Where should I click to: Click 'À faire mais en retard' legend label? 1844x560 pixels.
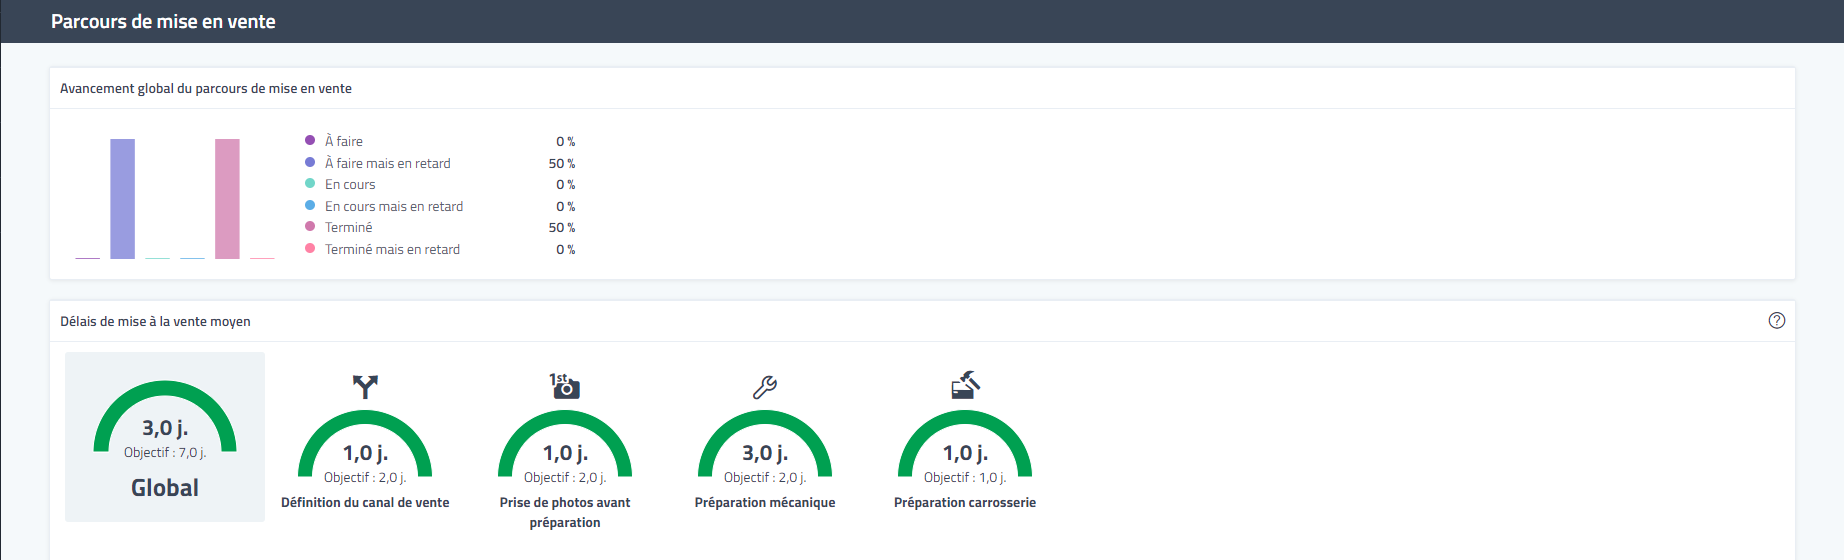[x=388, y=163]
